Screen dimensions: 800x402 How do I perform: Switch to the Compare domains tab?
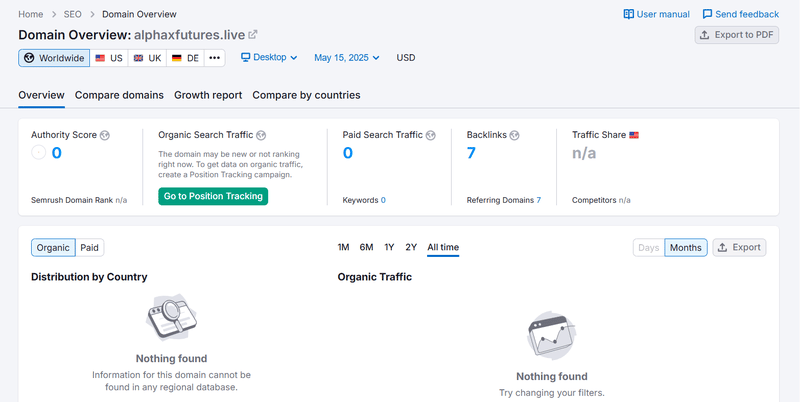[x=119, y=95]
